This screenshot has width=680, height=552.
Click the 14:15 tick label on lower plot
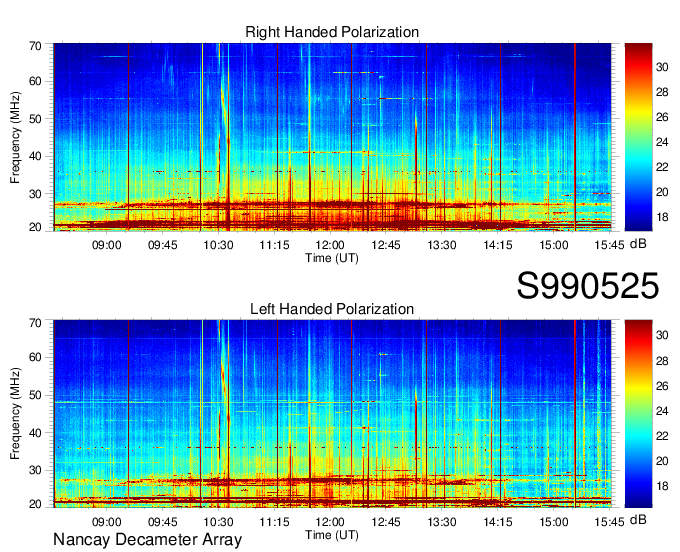(498, 522)
